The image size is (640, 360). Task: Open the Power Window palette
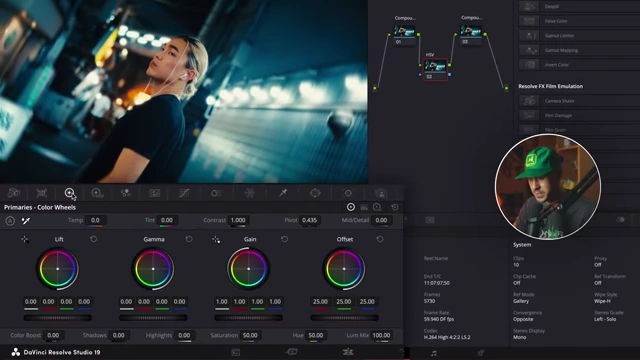pyautogui.click(x=315, y=193)
